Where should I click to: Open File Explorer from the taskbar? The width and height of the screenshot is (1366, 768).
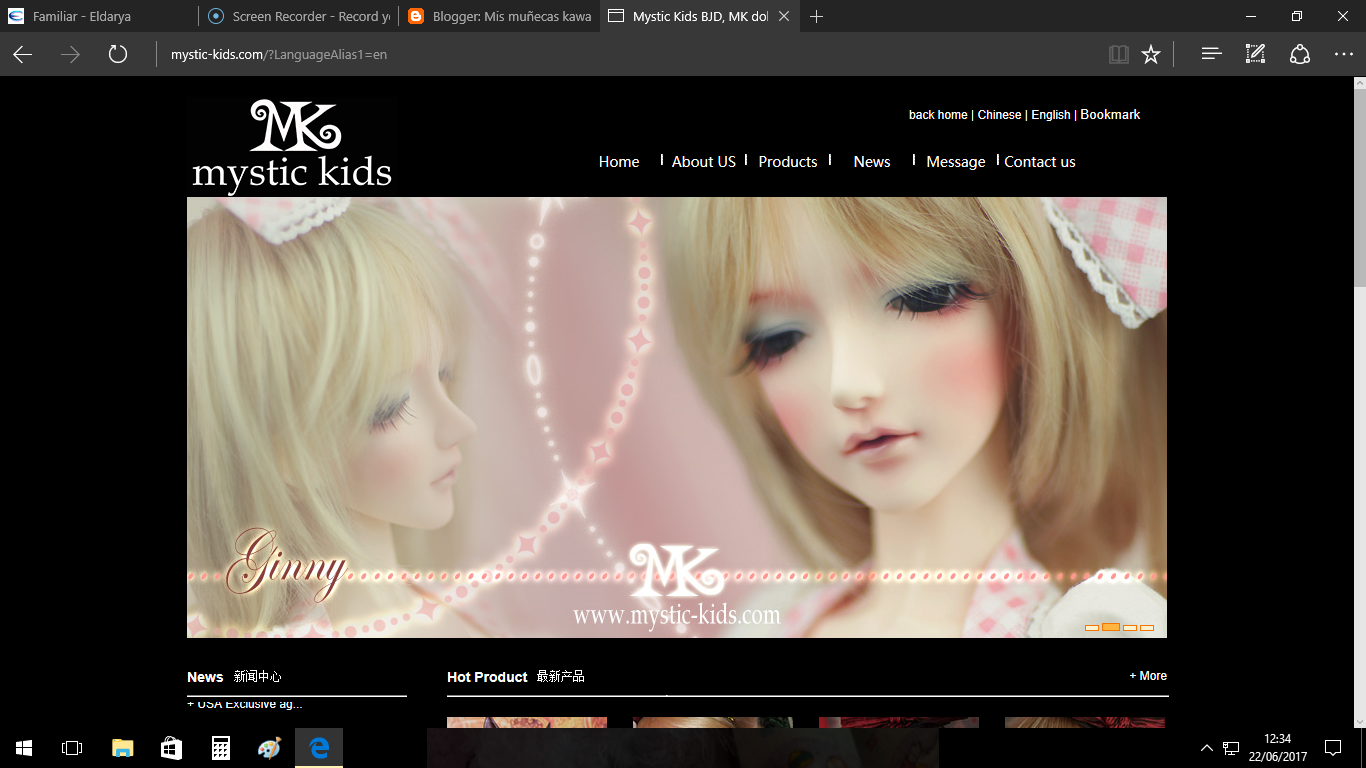point(120,747)
